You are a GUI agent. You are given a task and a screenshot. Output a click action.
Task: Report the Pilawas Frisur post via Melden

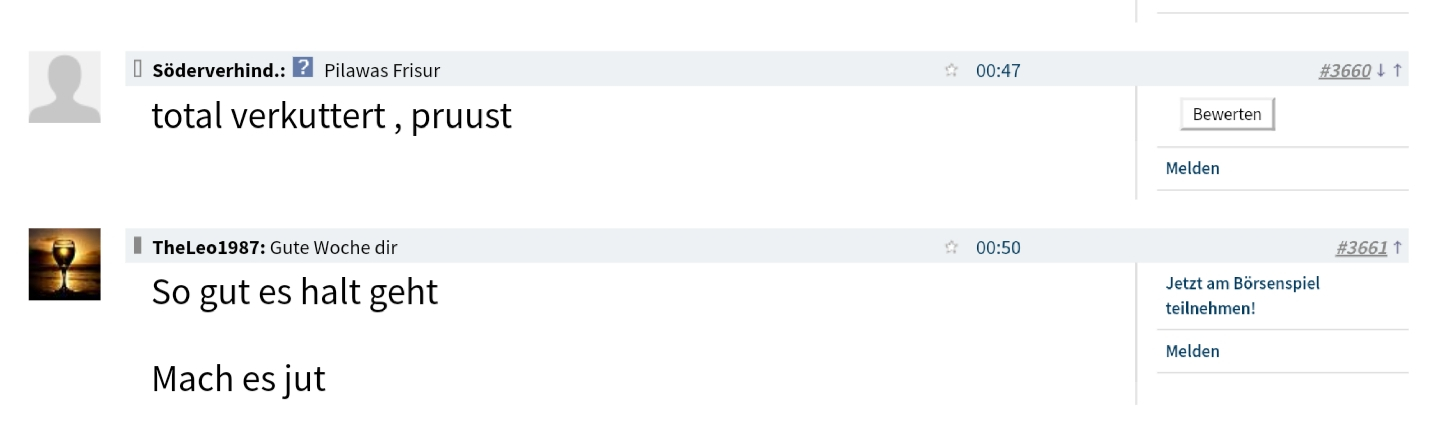[1192, 168]
